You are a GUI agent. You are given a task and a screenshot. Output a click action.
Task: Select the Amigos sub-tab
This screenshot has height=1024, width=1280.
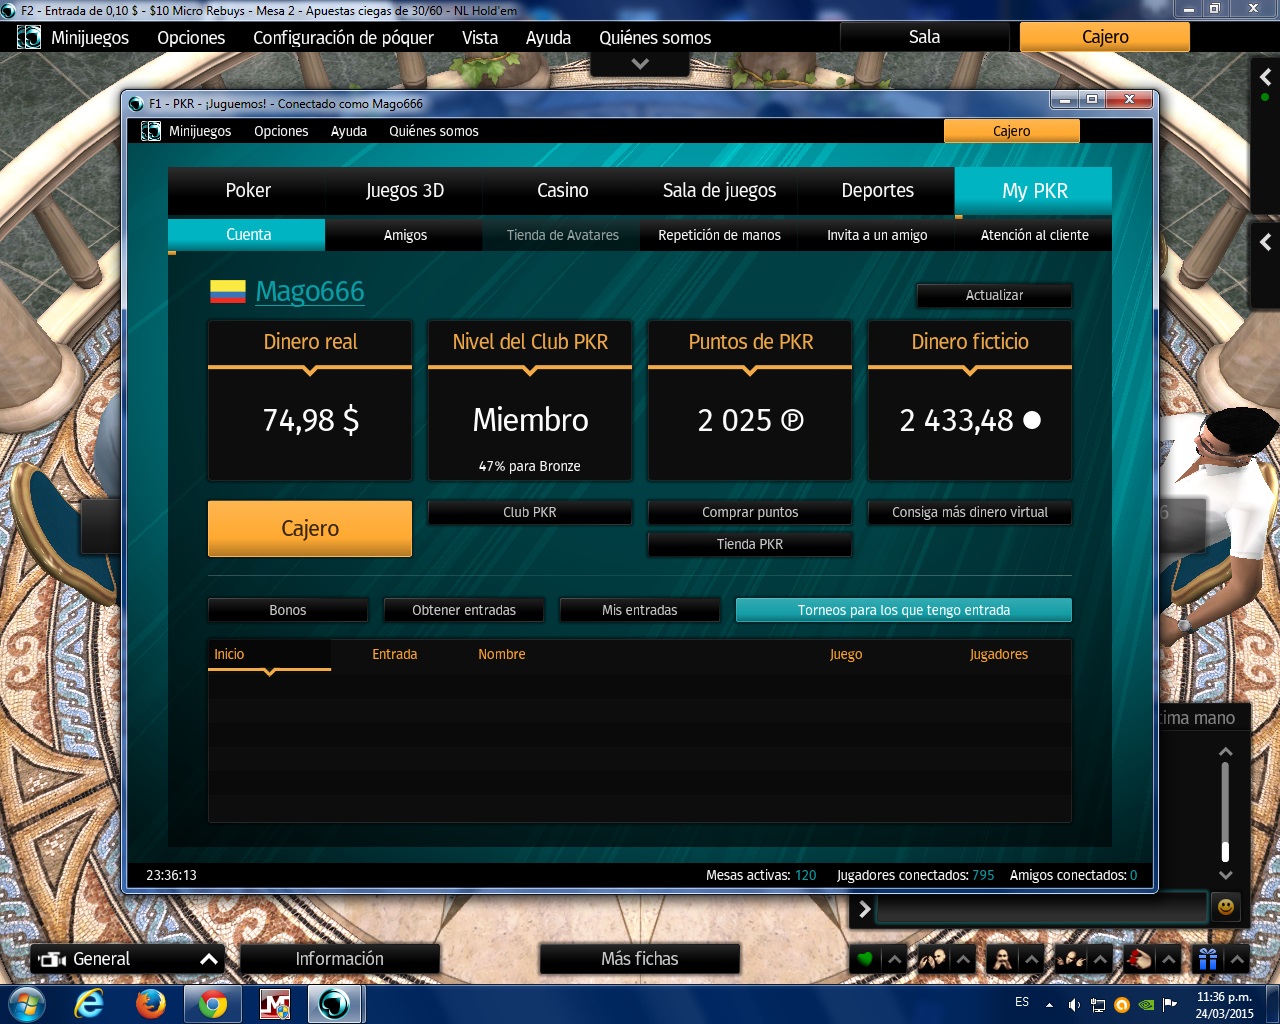coord(405,235)
